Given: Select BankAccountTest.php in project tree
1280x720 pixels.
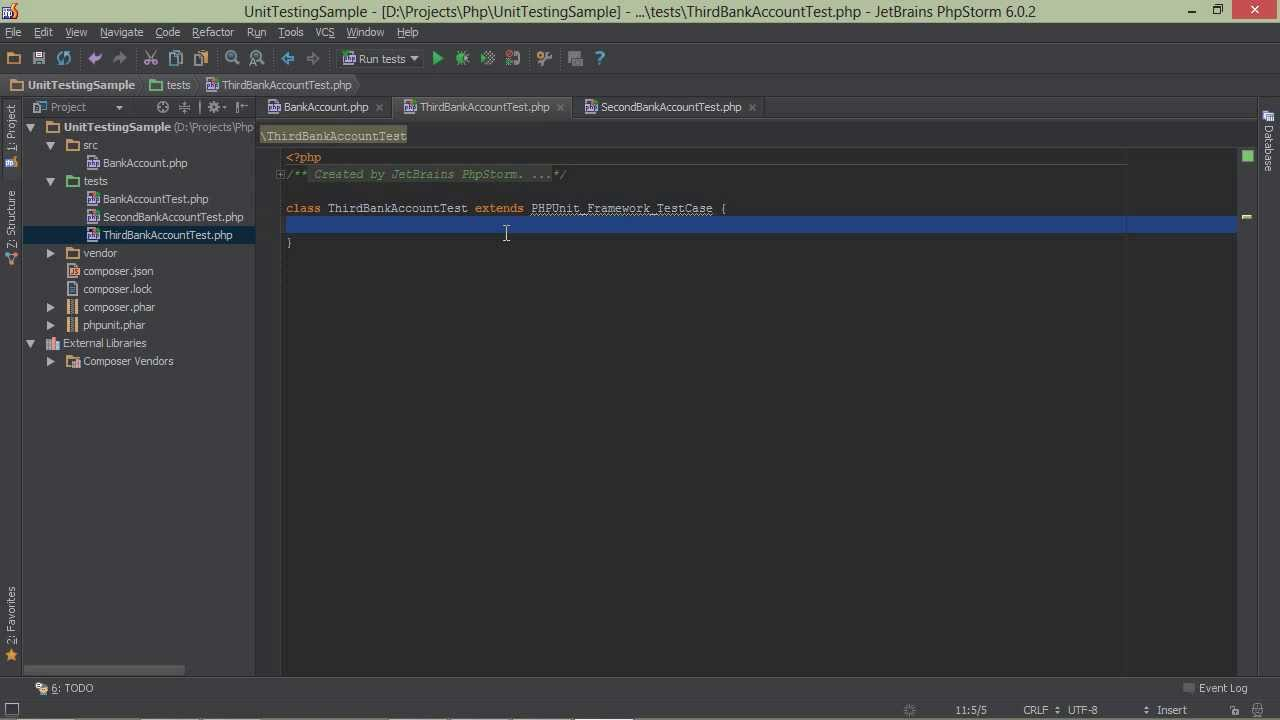Looking at the screenshot, I should 155,199.
